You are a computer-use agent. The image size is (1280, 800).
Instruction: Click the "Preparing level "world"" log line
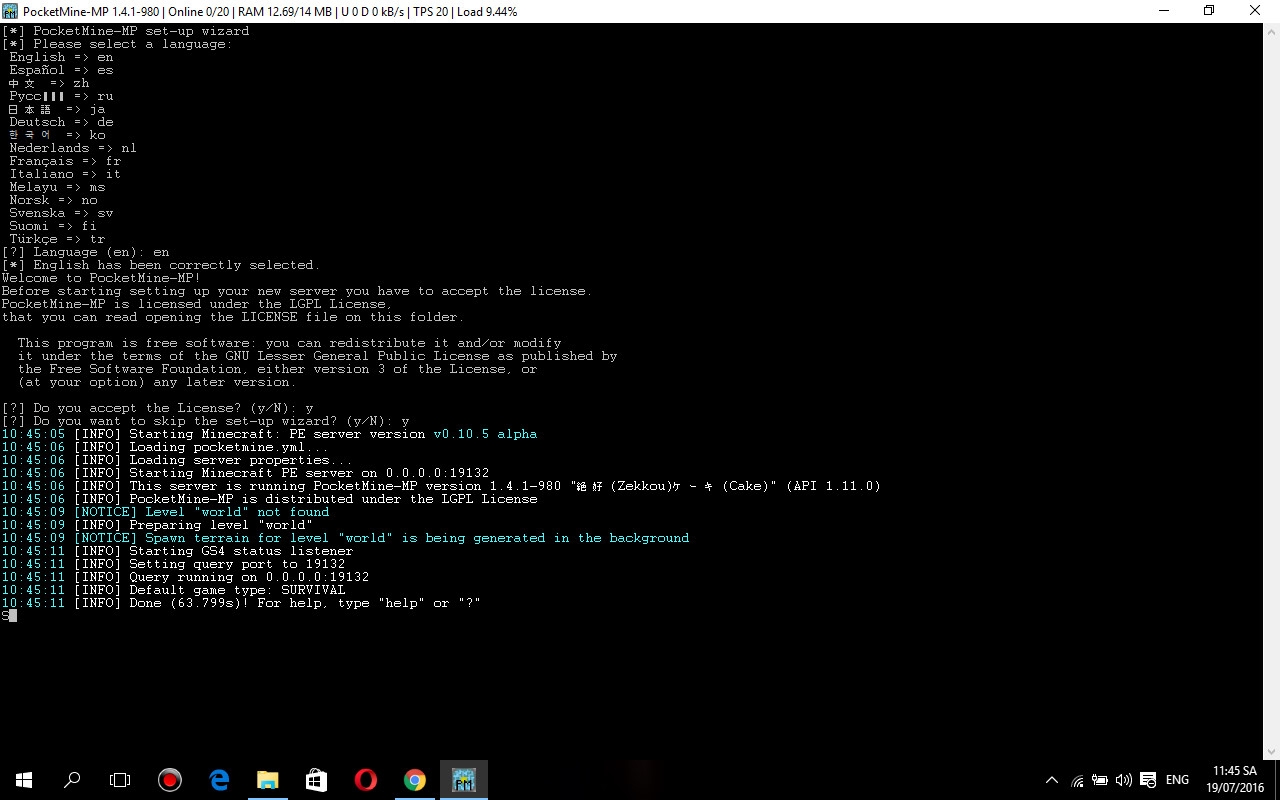(157, 525)
